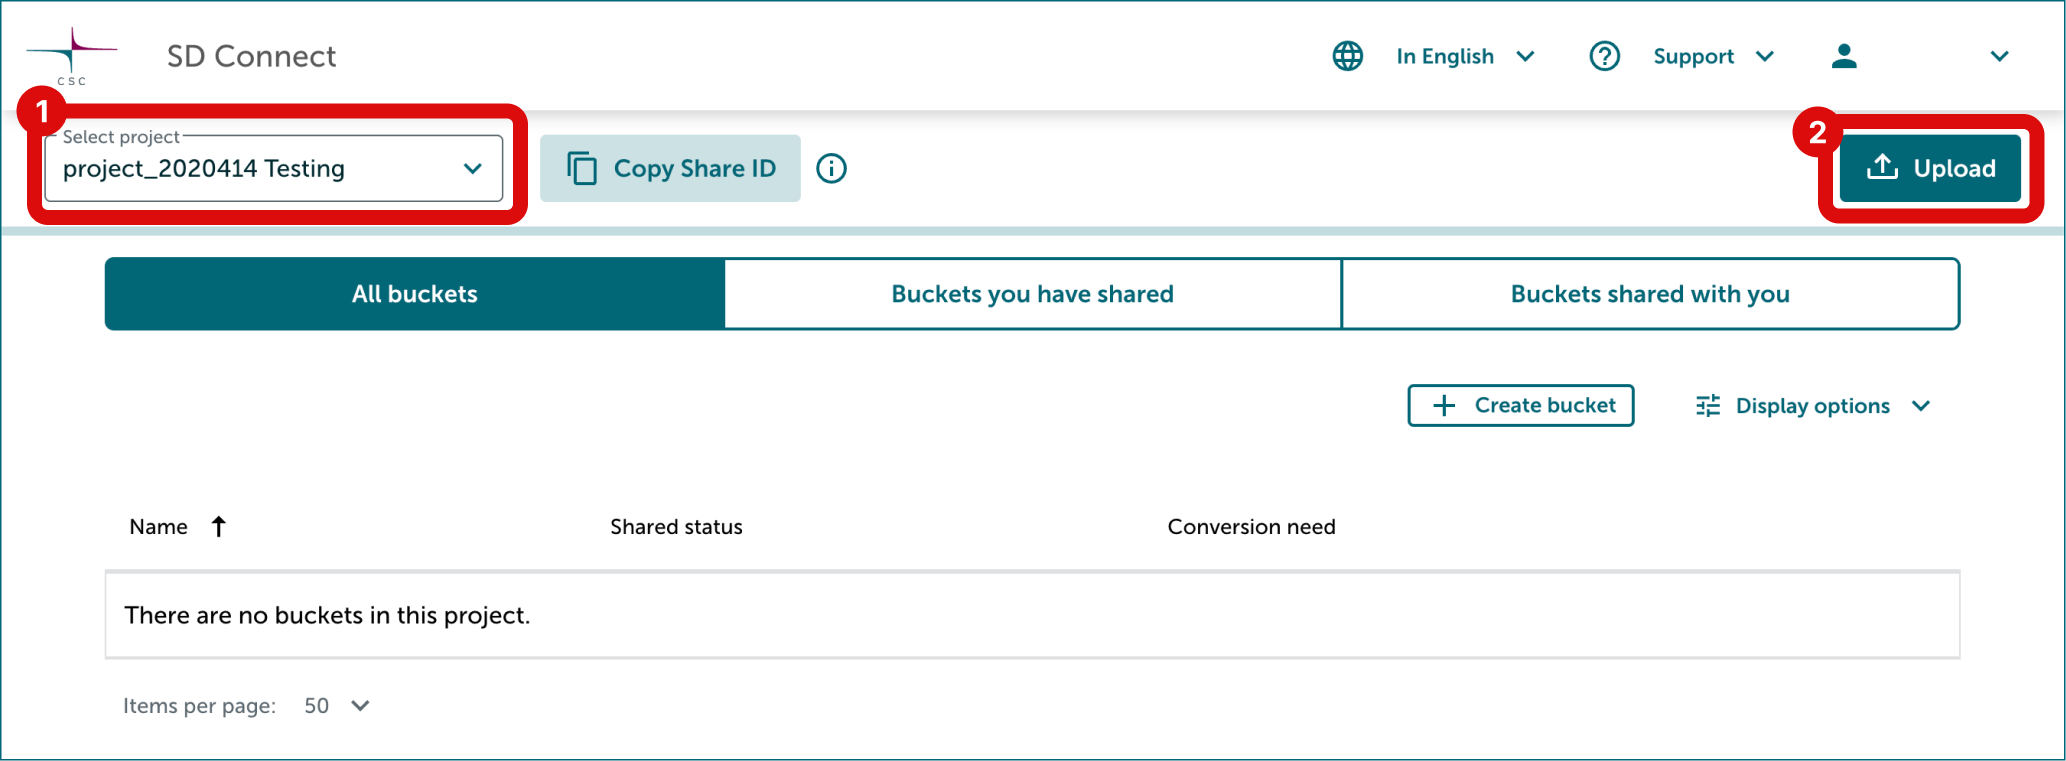Click the upload arrow icon
This screenshot has width=2066, height=761.
[1882, 167]
